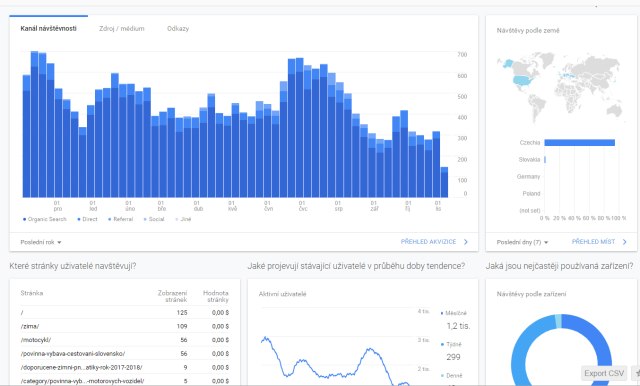
Task: Click the Export CSV button
Action: 604,373
